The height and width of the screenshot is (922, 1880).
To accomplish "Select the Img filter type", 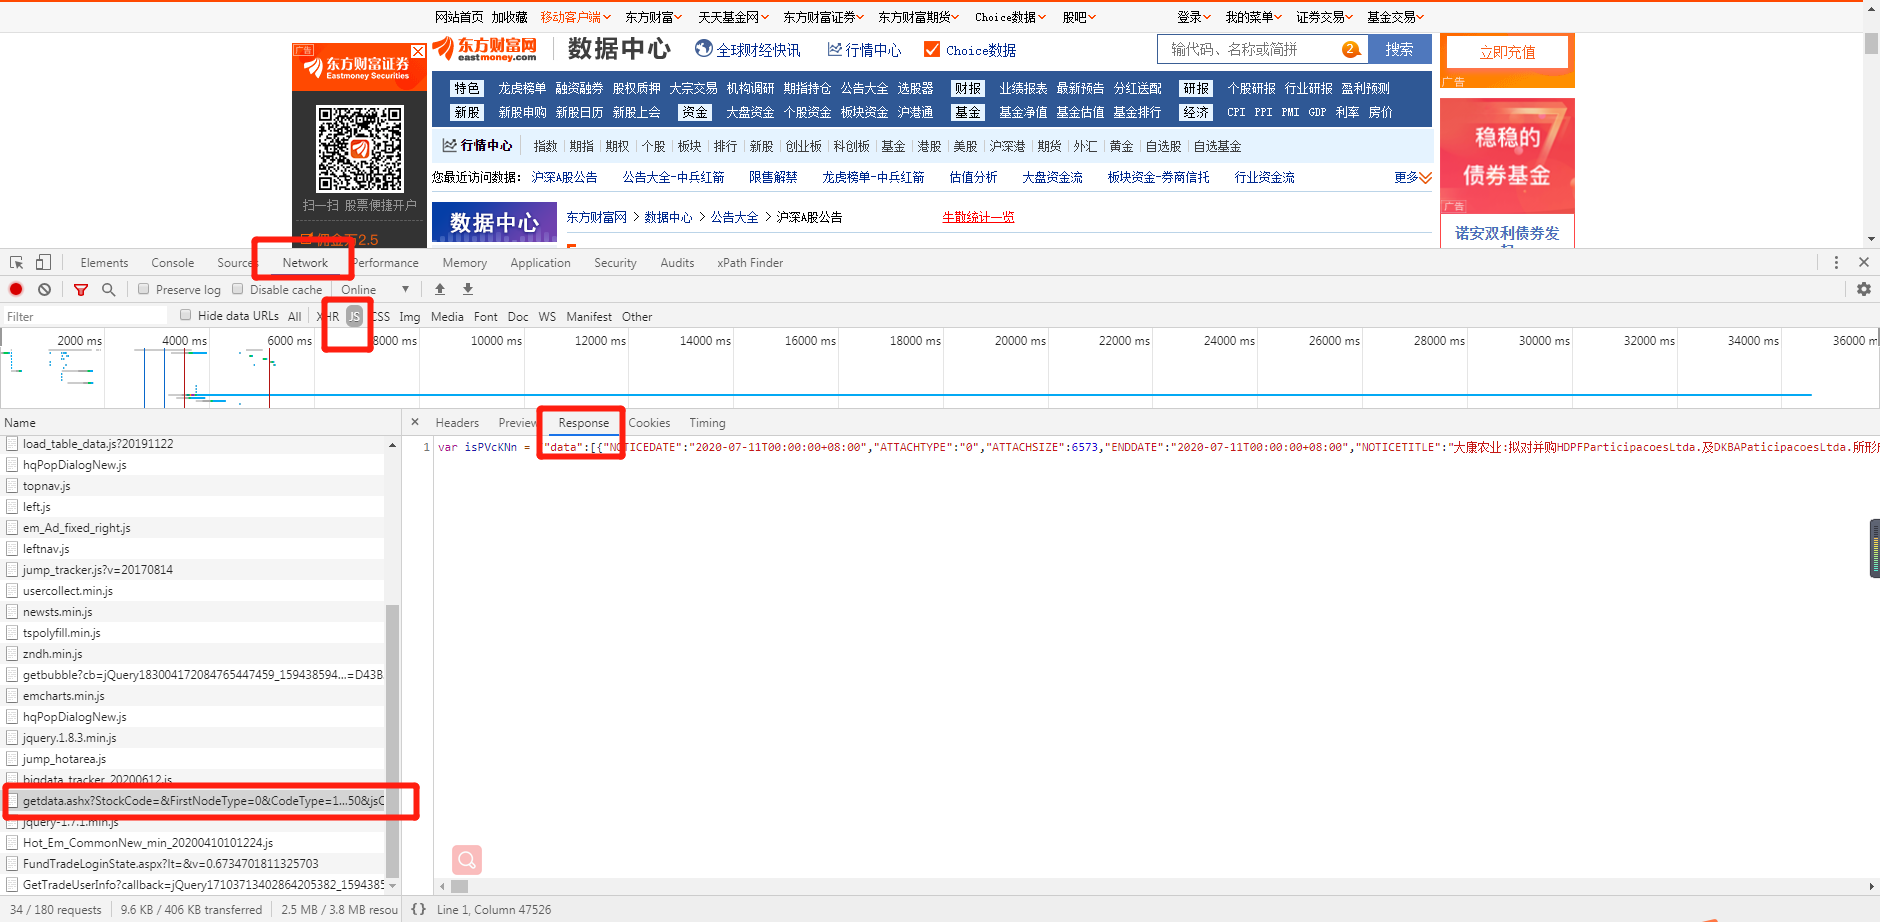I will click(410, 316).
